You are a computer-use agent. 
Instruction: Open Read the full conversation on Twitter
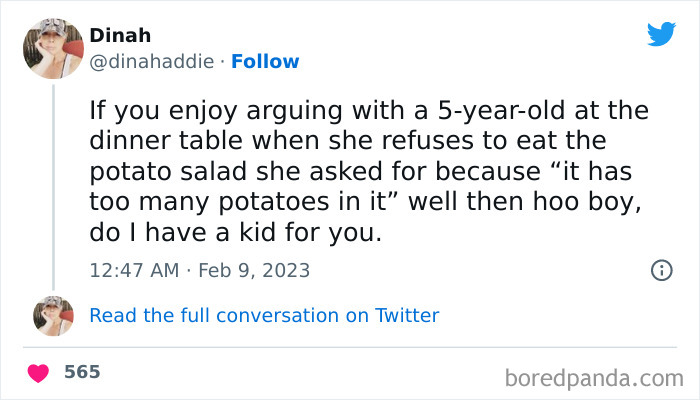[264, 316]
